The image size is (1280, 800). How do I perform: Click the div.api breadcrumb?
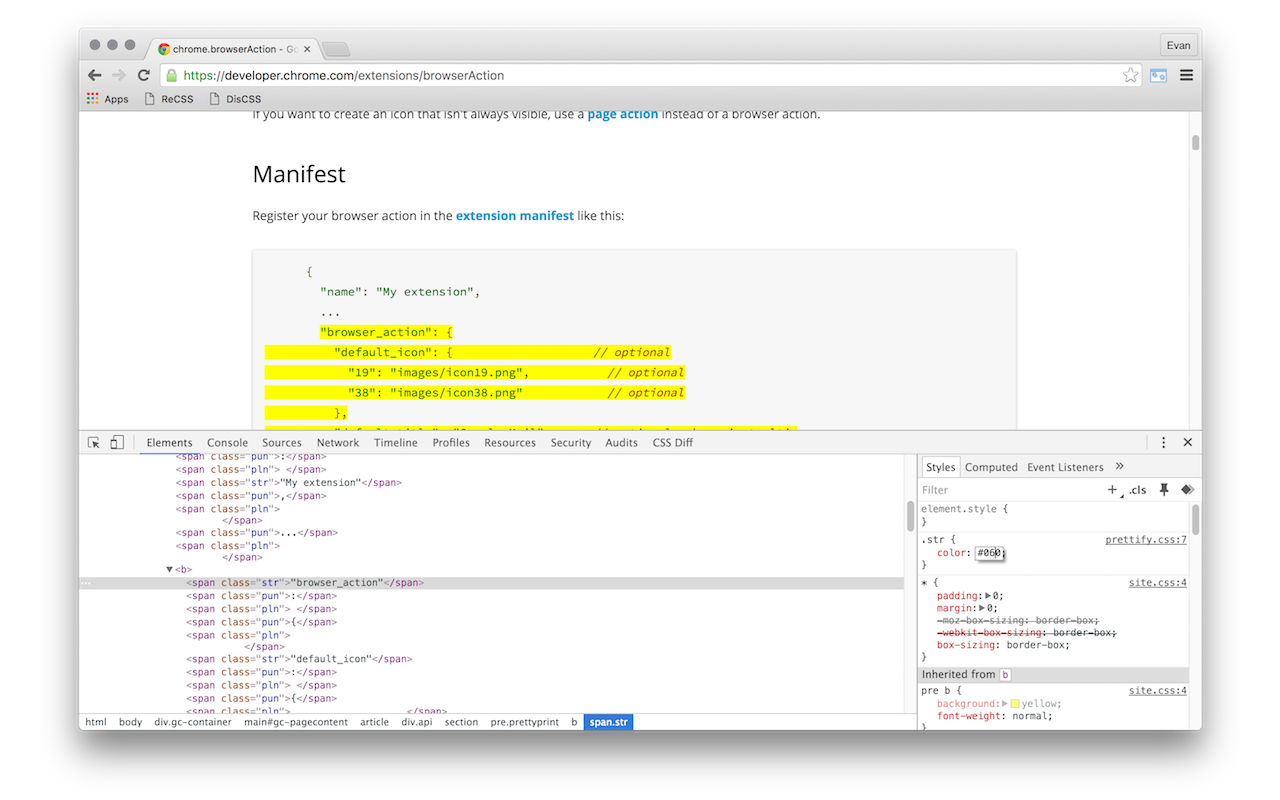coord(419,722)
